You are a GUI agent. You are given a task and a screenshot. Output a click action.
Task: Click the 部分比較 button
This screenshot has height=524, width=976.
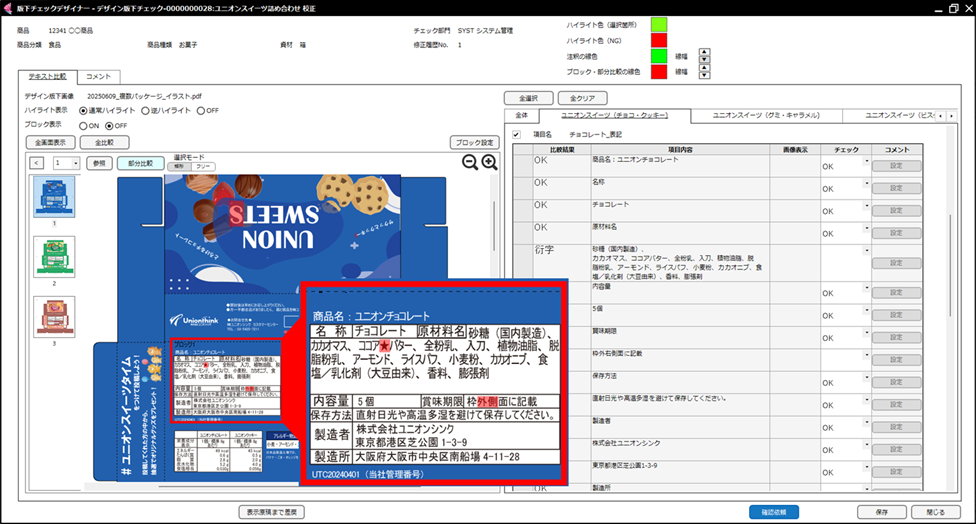(x=141, y=163)
